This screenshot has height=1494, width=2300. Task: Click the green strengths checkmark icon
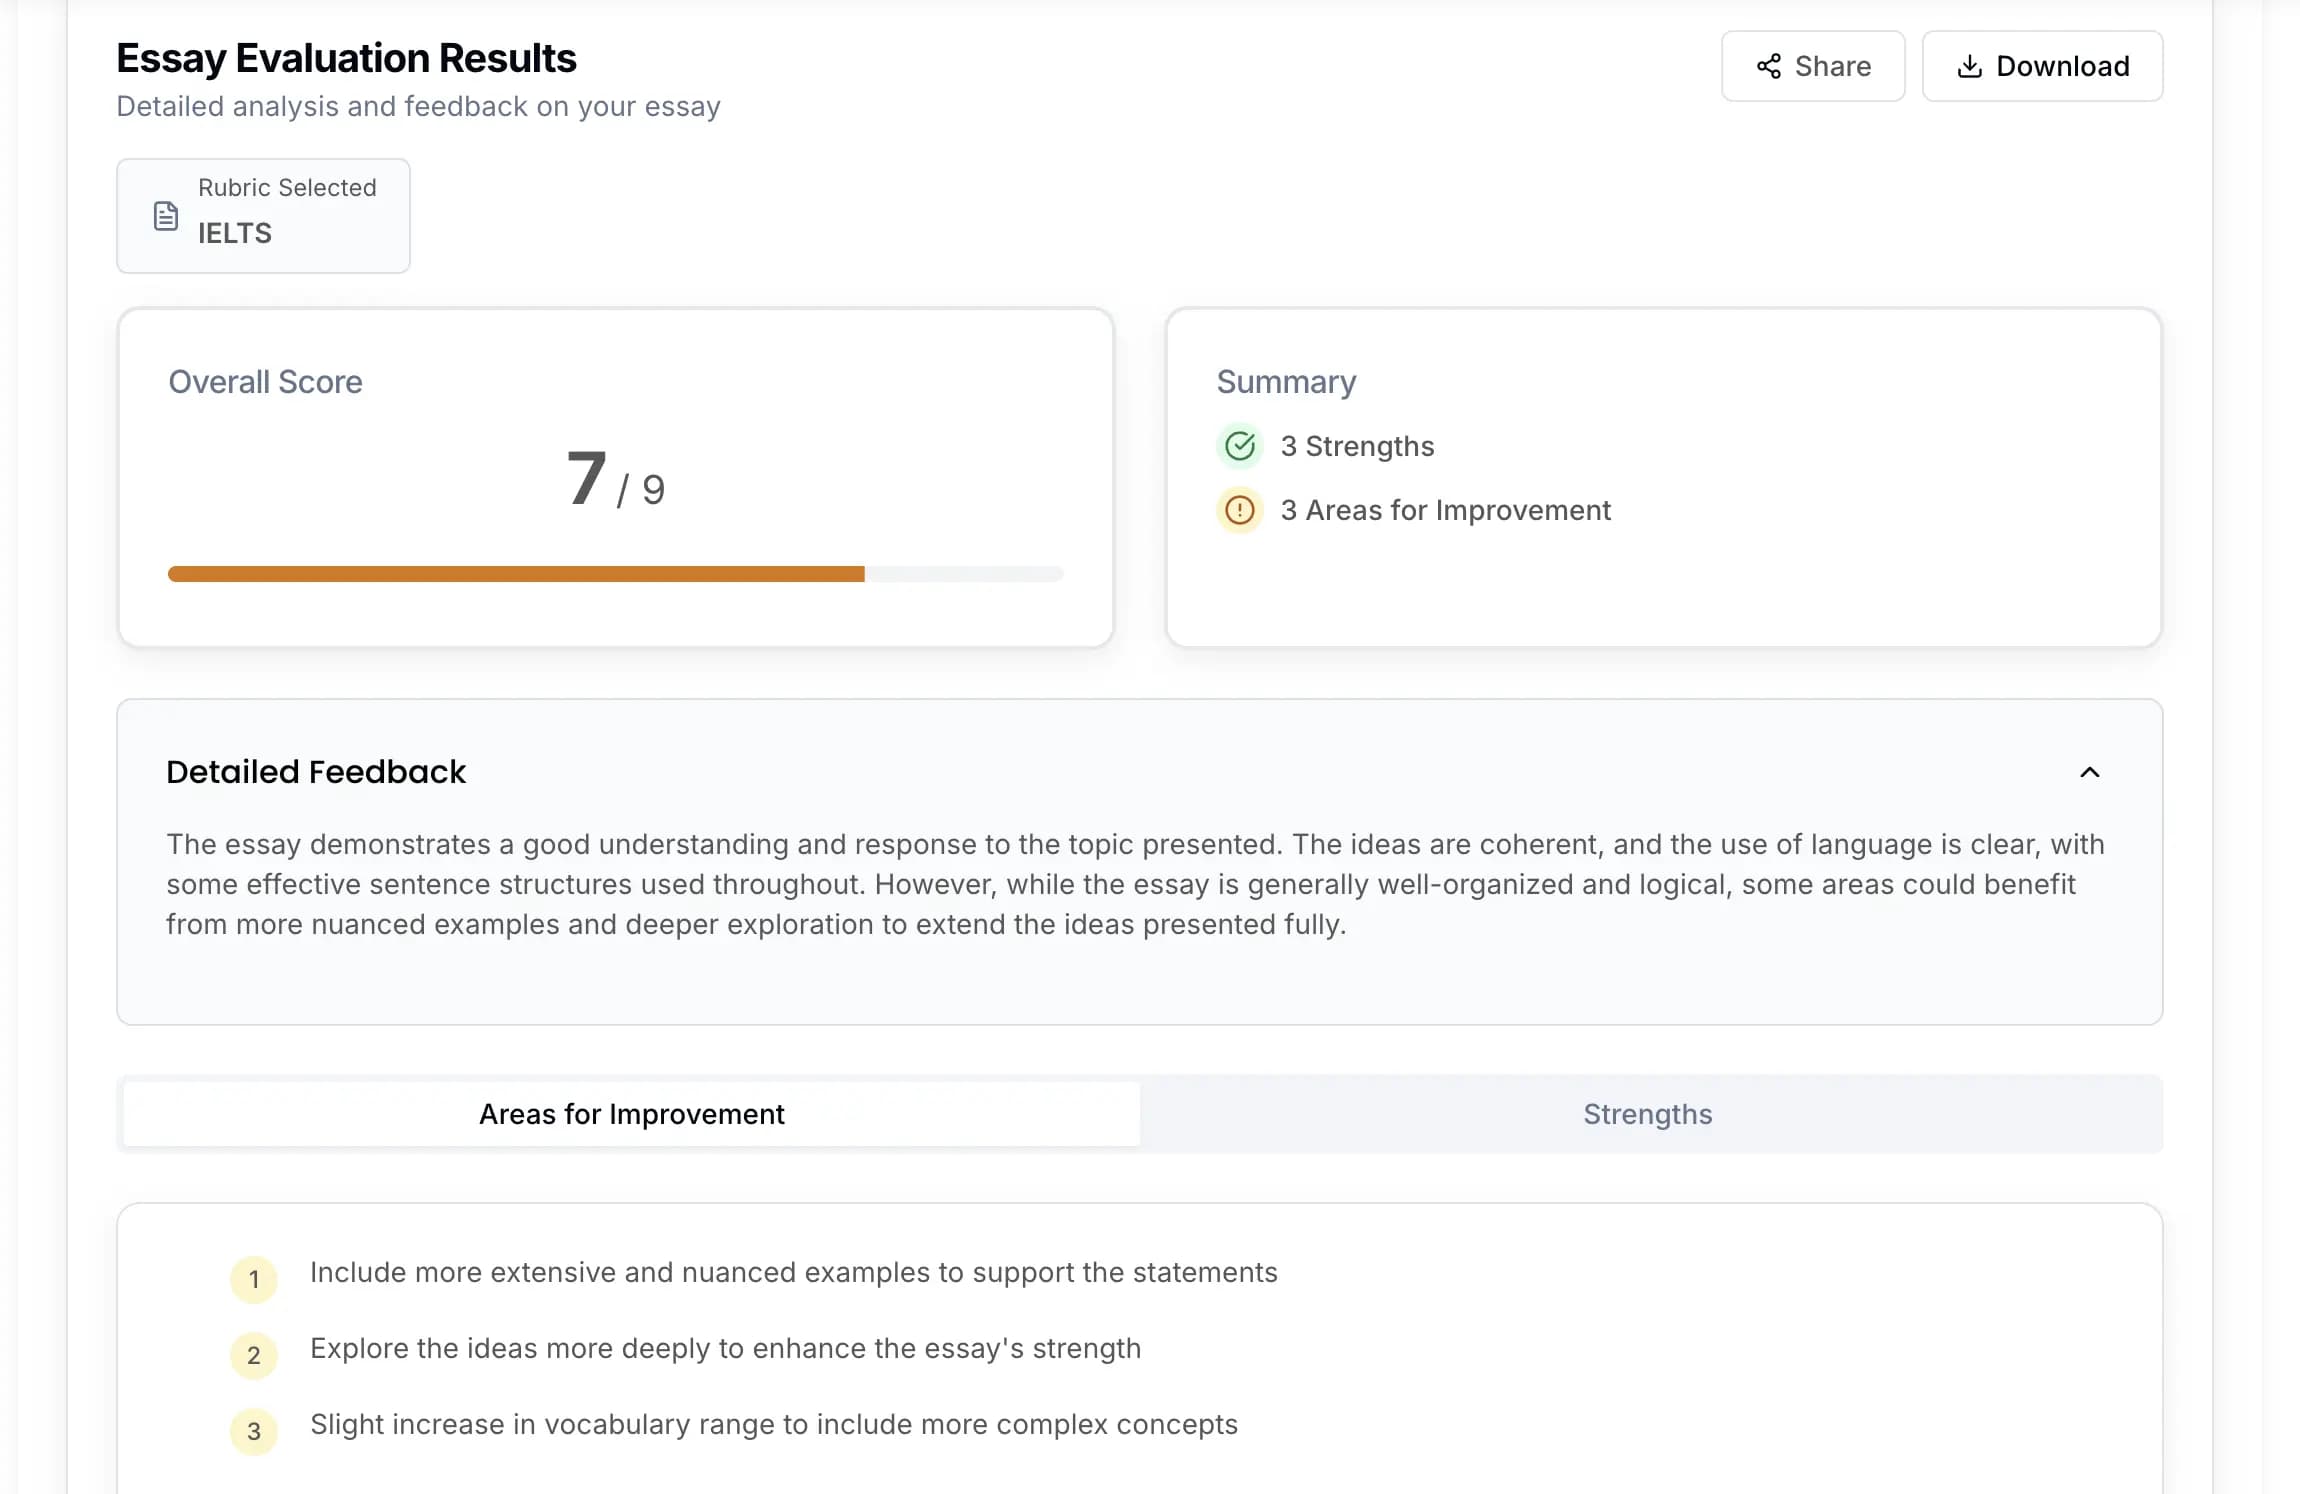1240,446
